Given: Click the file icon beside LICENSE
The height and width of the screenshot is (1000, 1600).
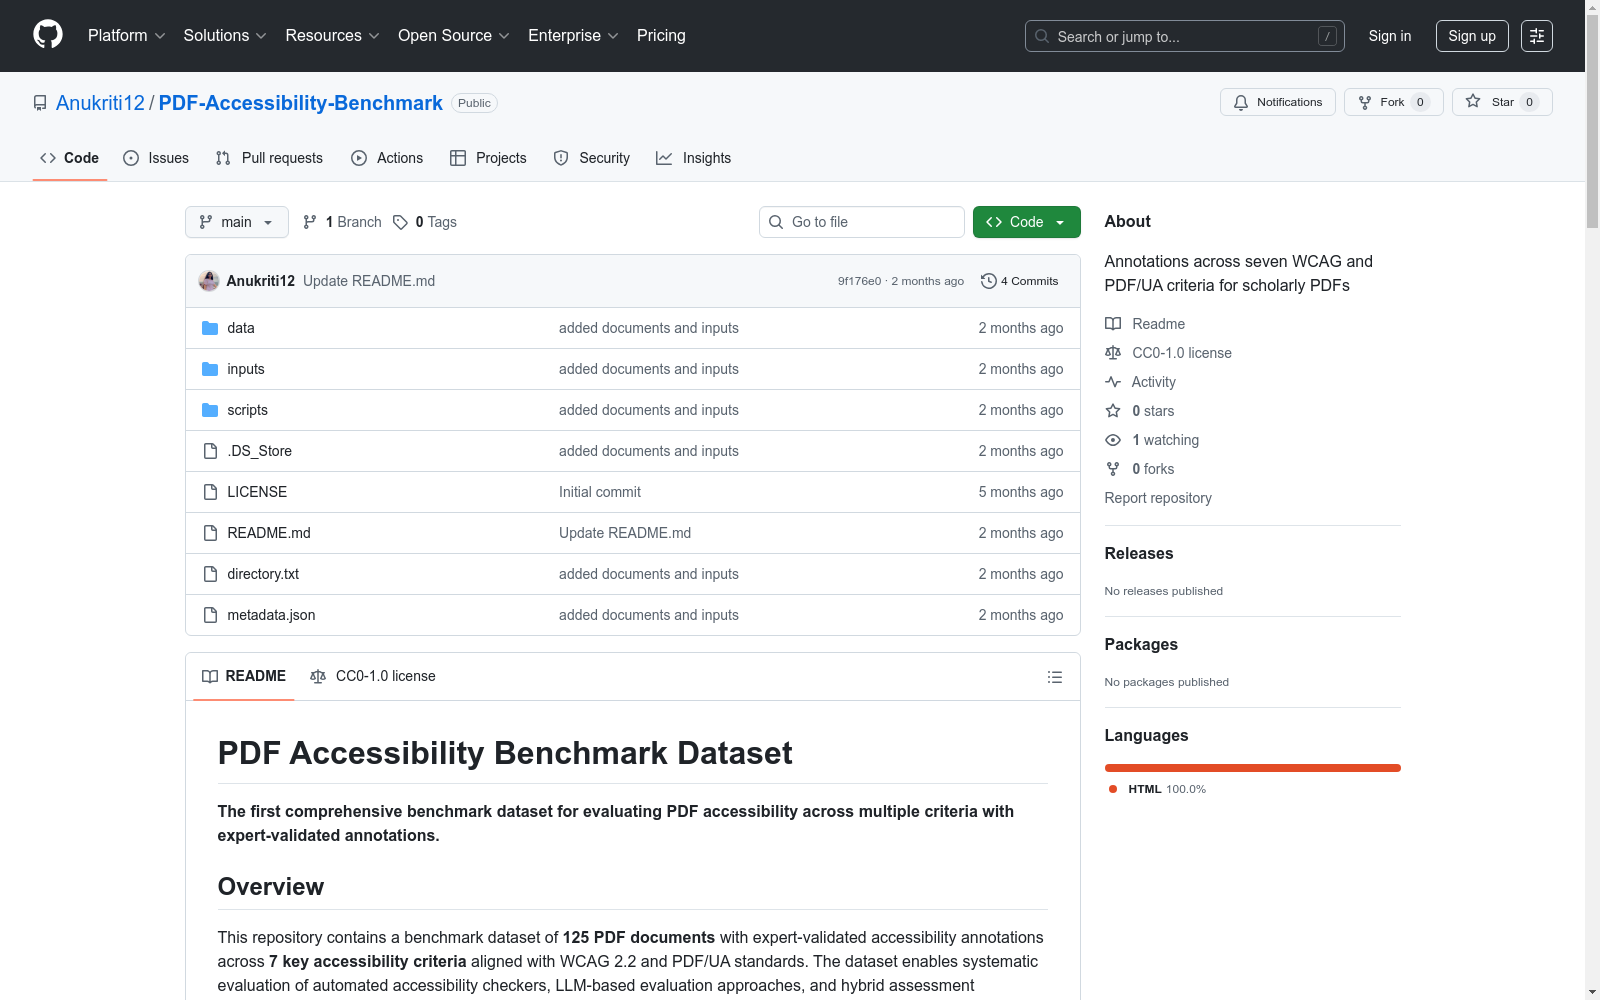Looking at the screenshot, I should [210, 492].
